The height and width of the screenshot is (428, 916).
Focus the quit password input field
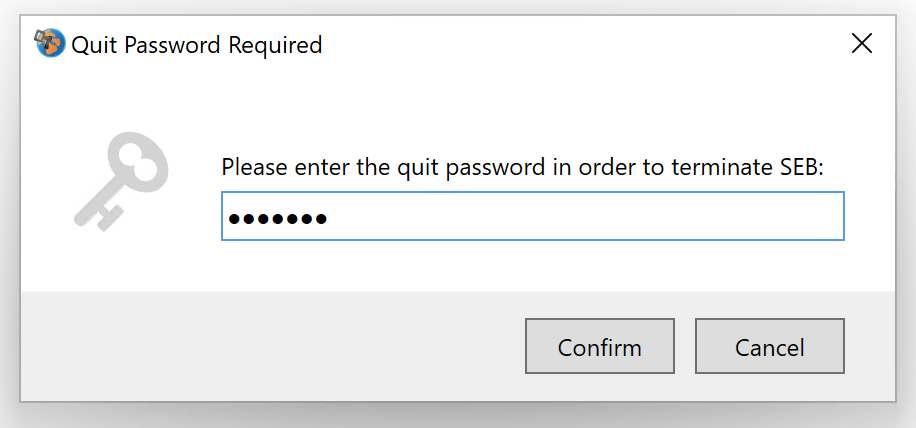coord(533,215)
